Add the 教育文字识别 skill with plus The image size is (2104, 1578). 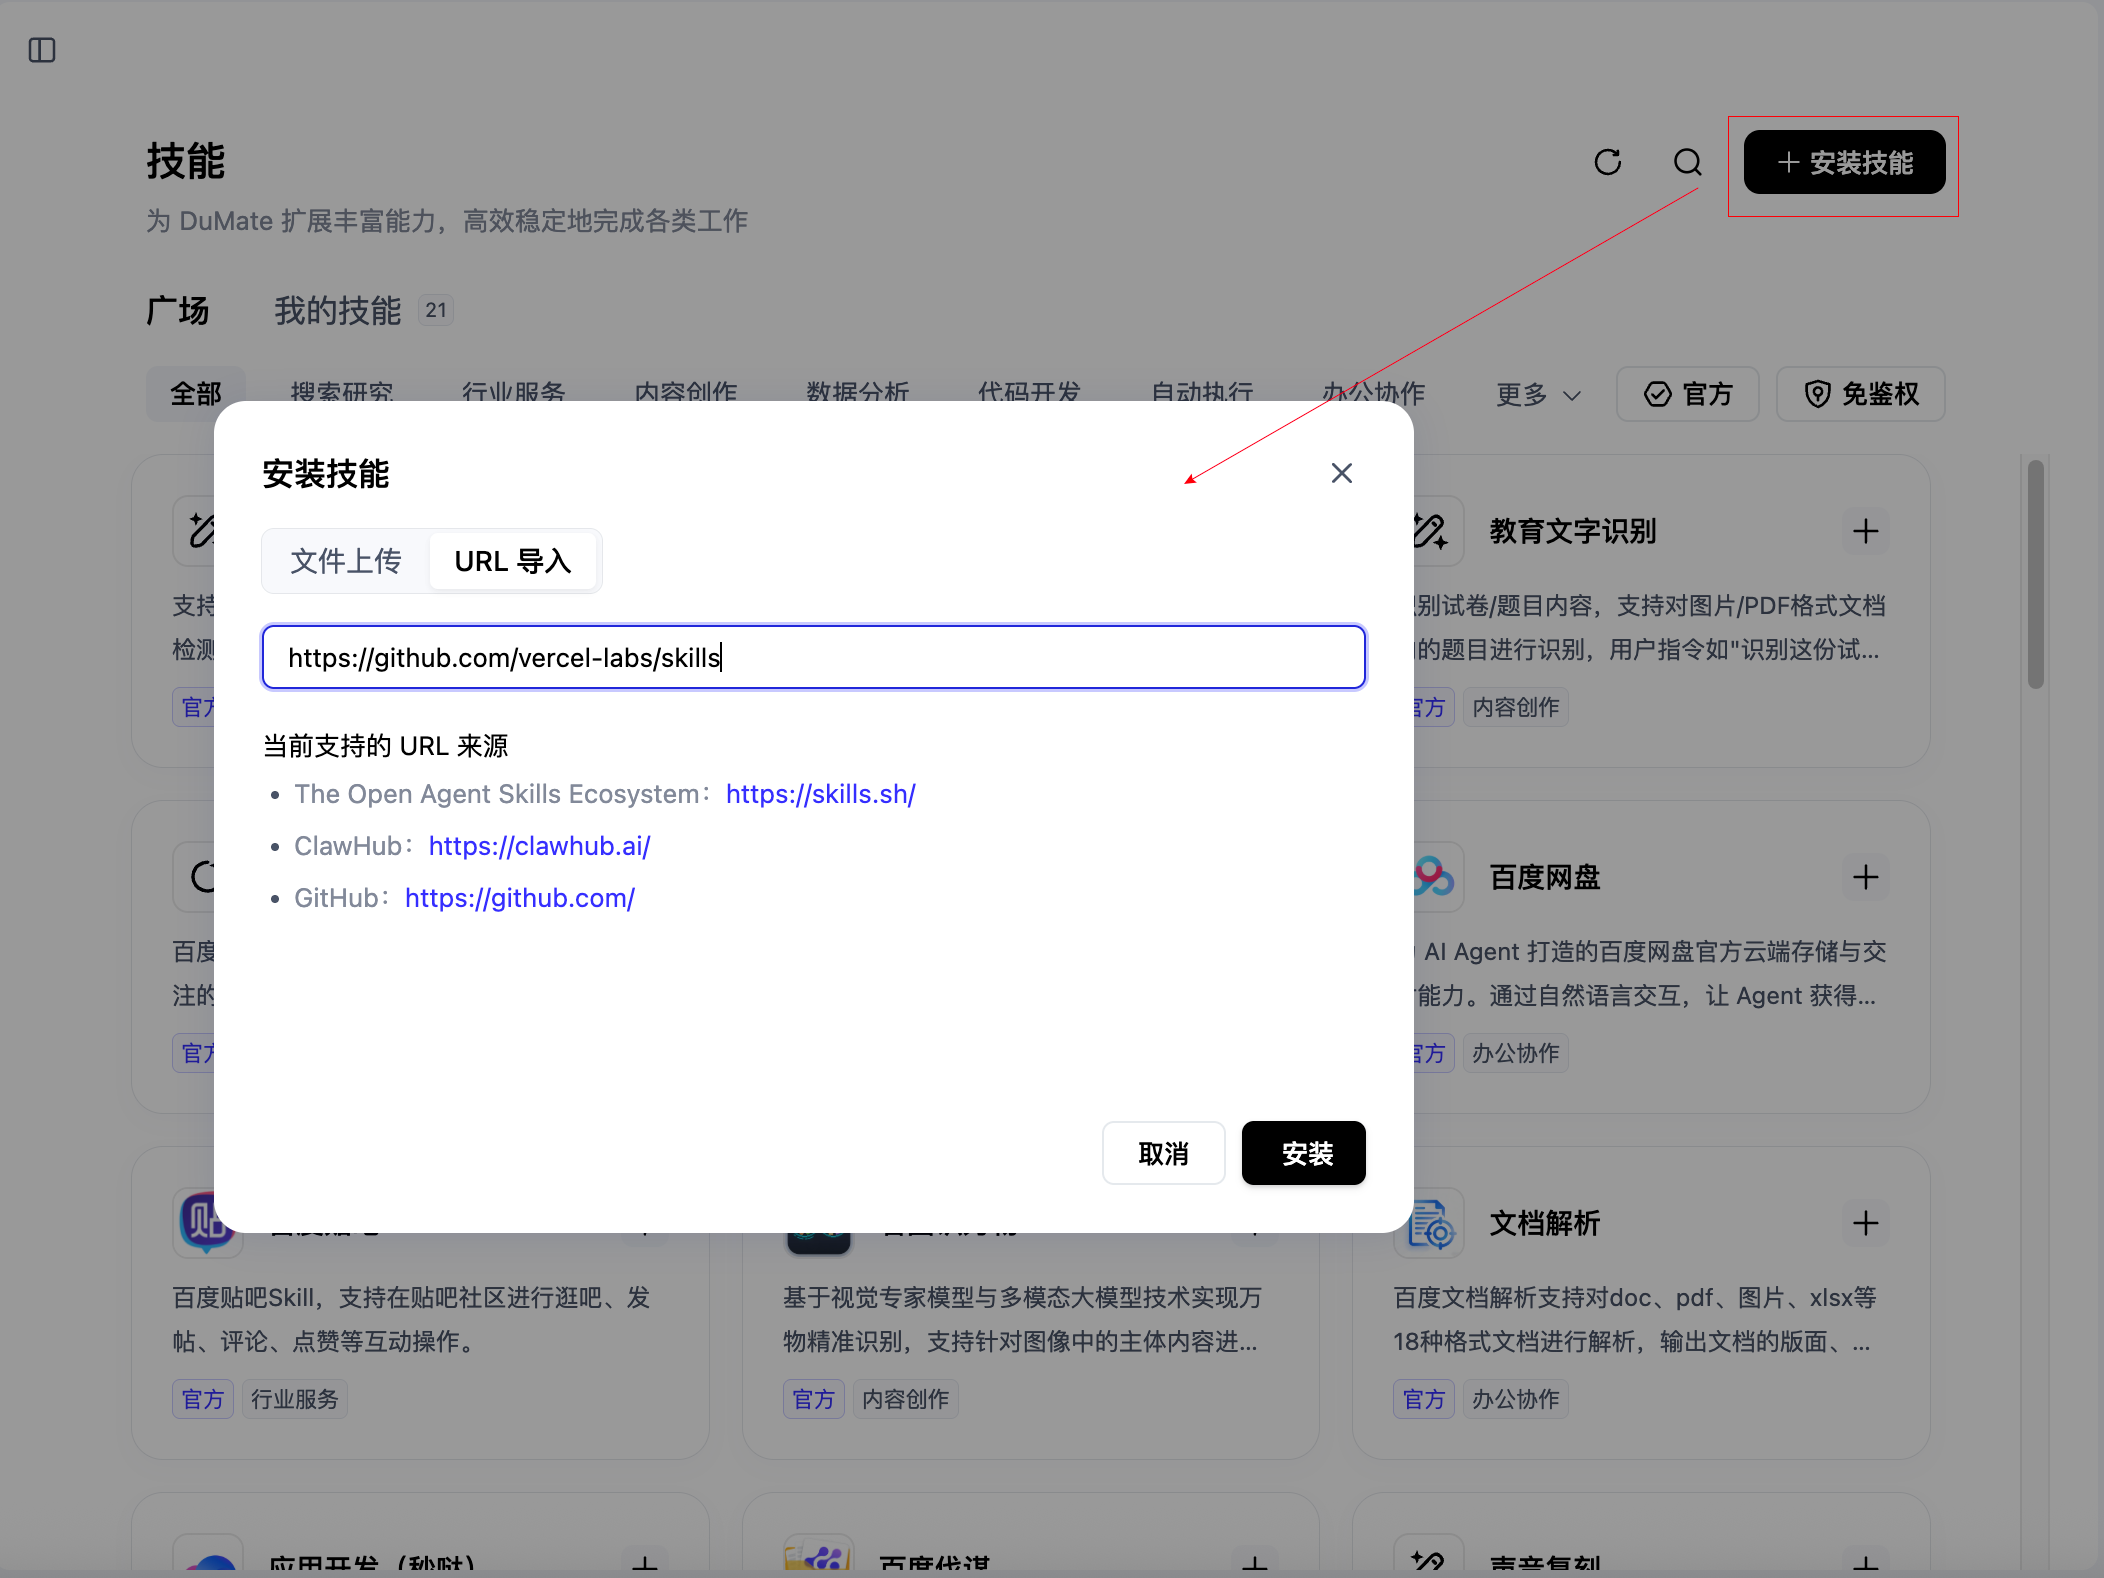click(1865, 531)
